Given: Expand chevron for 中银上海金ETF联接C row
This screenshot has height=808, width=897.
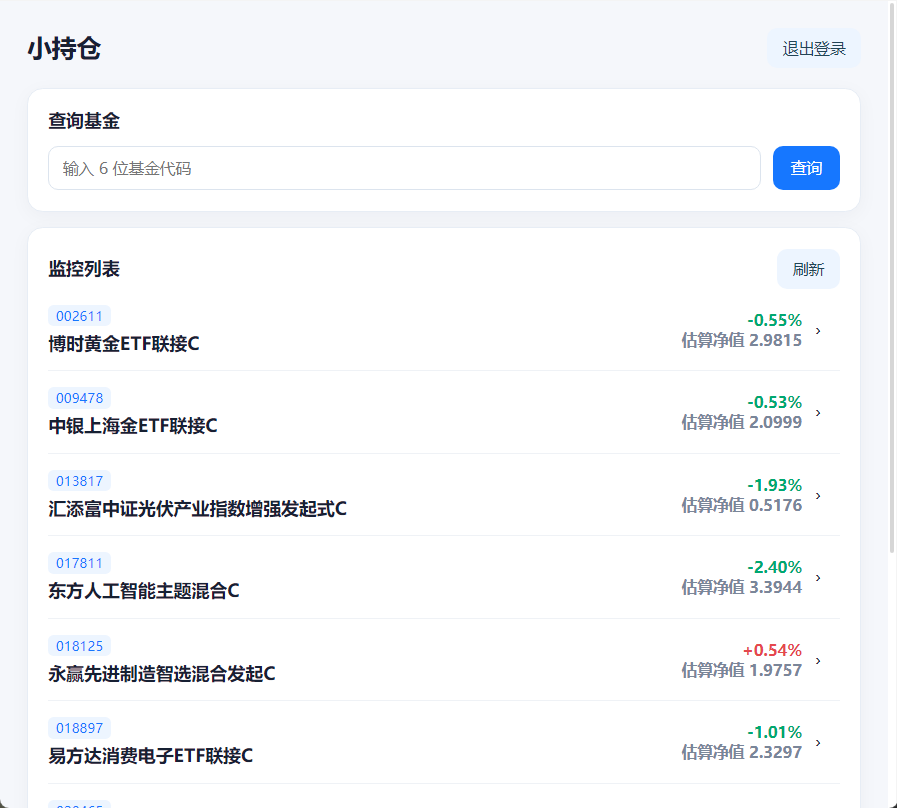Looking at the screenshot, I should coord(818,413).
